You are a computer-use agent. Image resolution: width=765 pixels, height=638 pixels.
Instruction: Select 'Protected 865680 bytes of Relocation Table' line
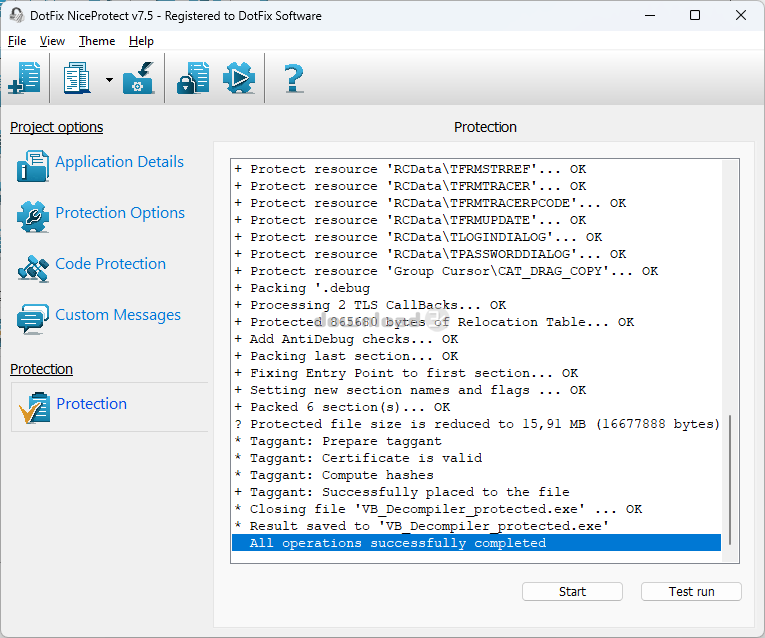[x=476, y=322]
